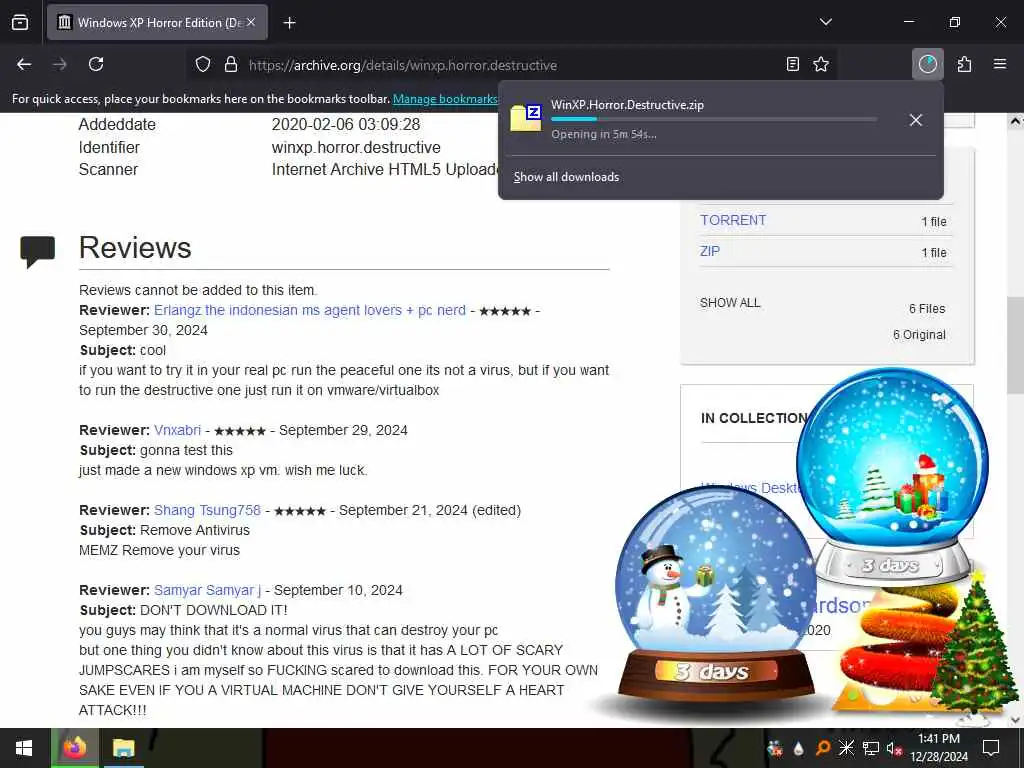The width and height of the screenshot is (1024, 768).
Task: Click SHOW ALL files link
Action: tap(730, 303)
